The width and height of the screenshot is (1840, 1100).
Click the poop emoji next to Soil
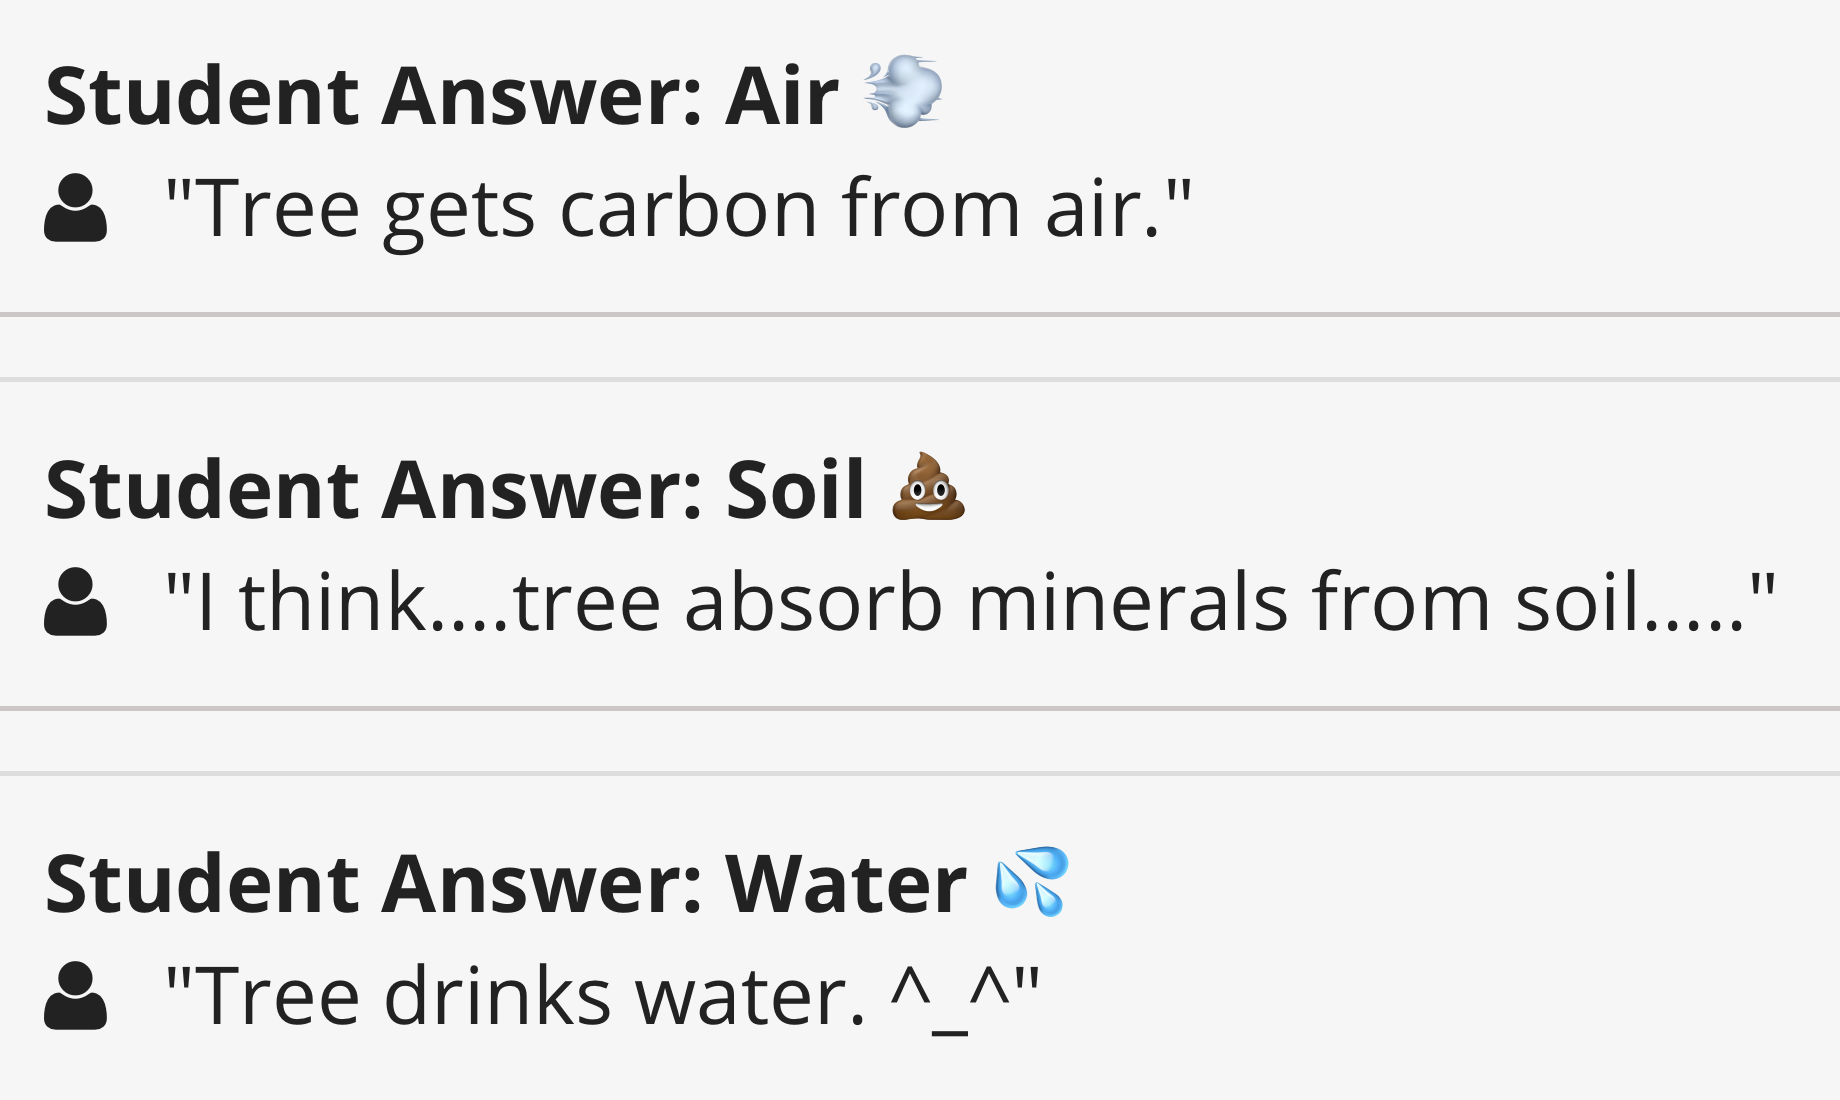tap(928, 487)
